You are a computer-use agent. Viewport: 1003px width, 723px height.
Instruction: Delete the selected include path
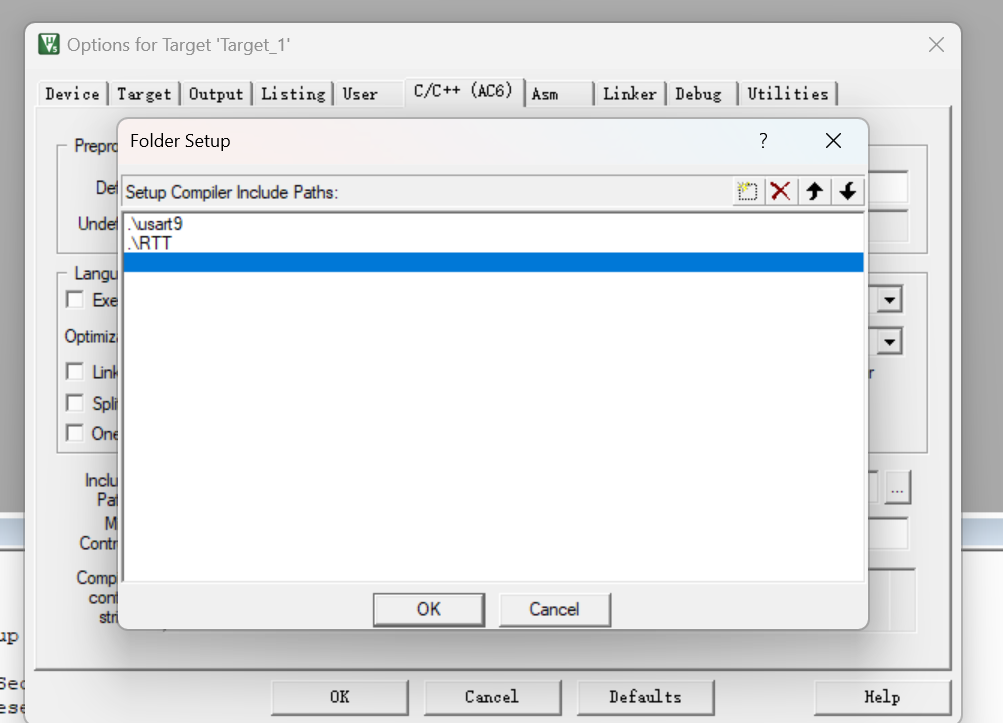pos(780,191)
